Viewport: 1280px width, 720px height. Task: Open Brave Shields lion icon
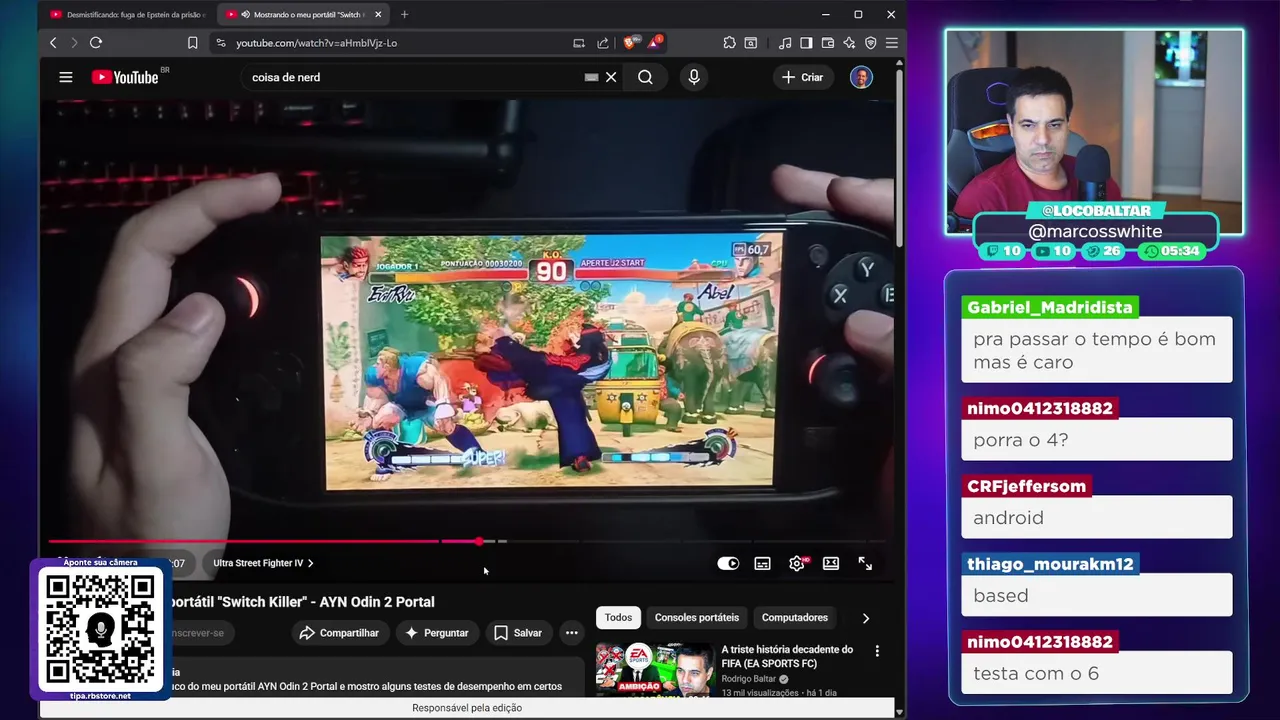tap(630, 43)
